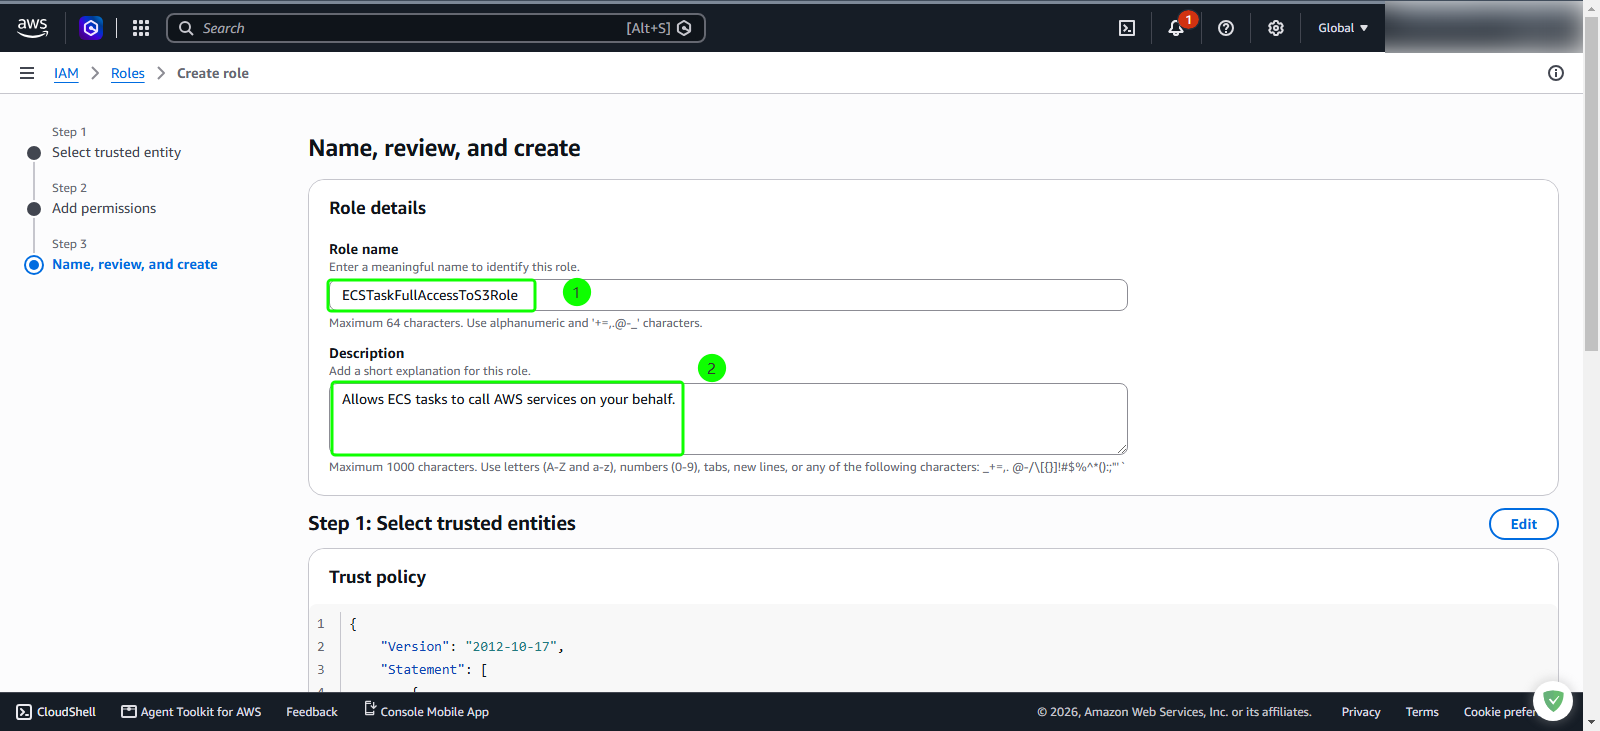
Task: Edit the Step 1 trusted entities
Action: tap(1524, 524)
